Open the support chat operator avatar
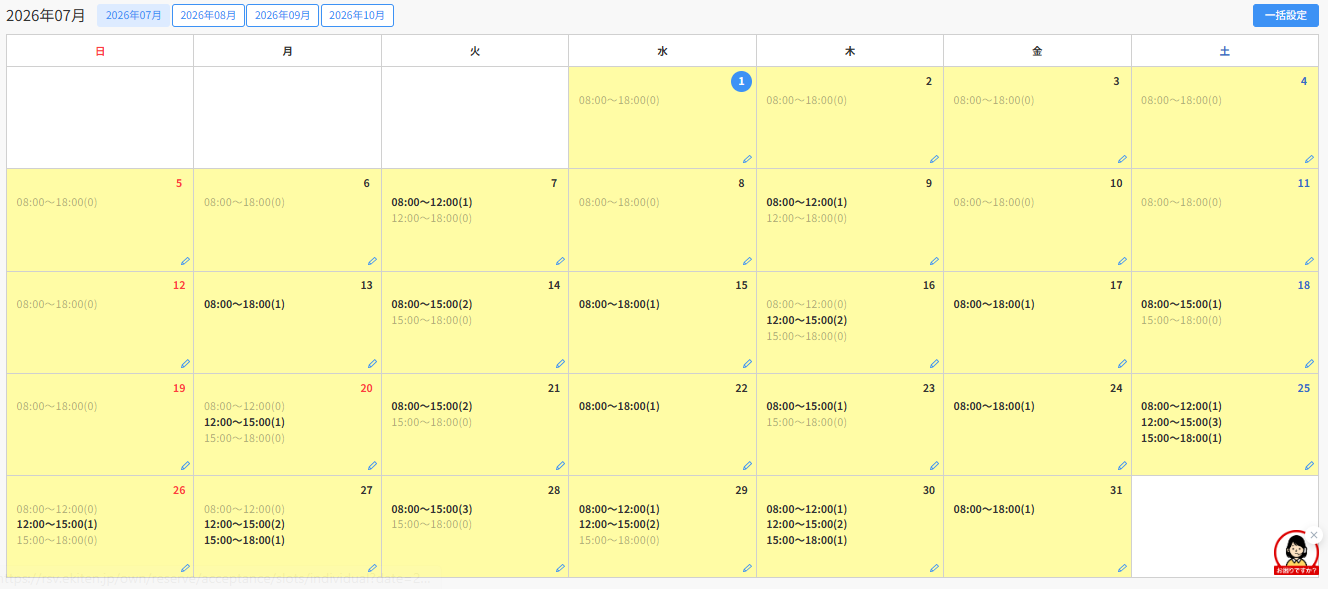 [1296, 552]
